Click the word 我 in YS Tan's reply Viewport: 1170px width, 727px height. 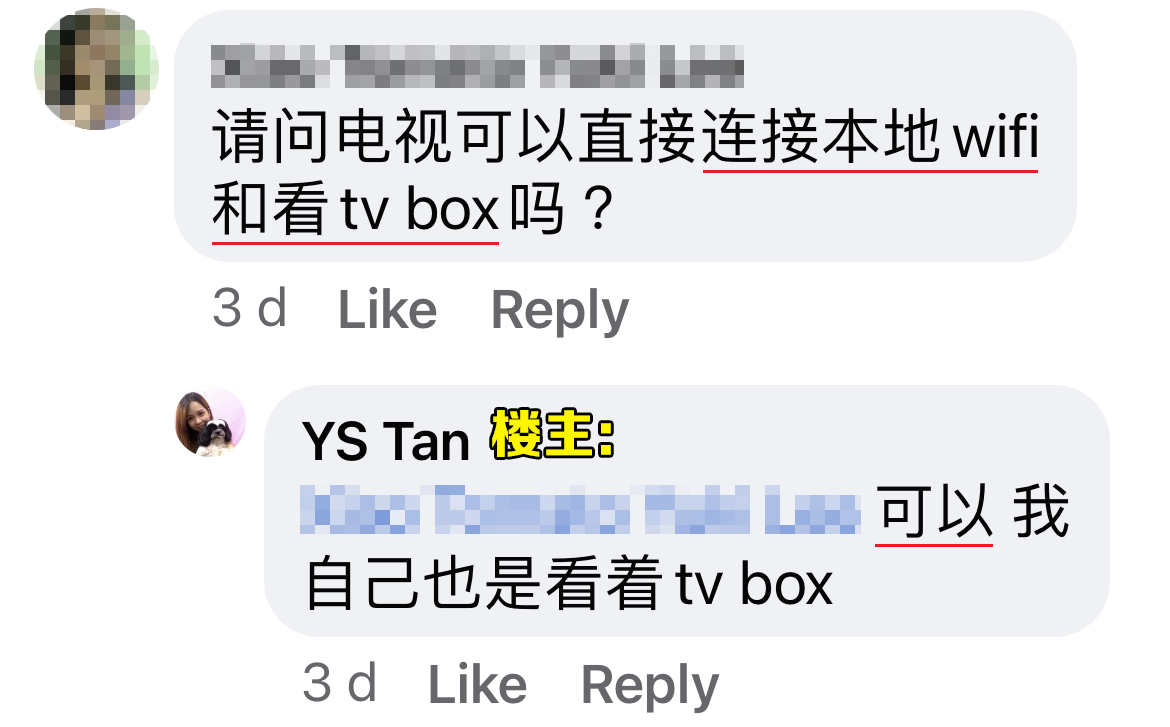(x=1041, y=512)
